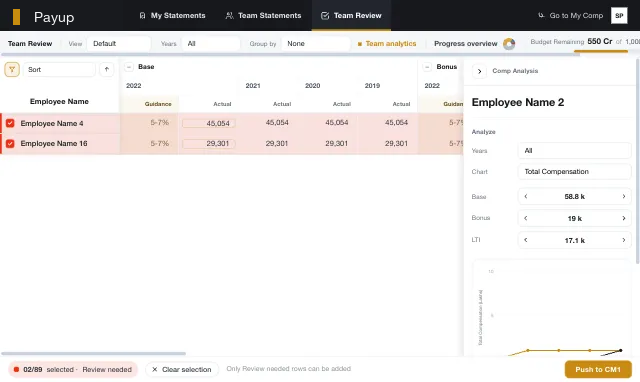The height and width of the screenshot is (382, 640).
Task: Click the Clear selection button
Action: pos(182,369)
